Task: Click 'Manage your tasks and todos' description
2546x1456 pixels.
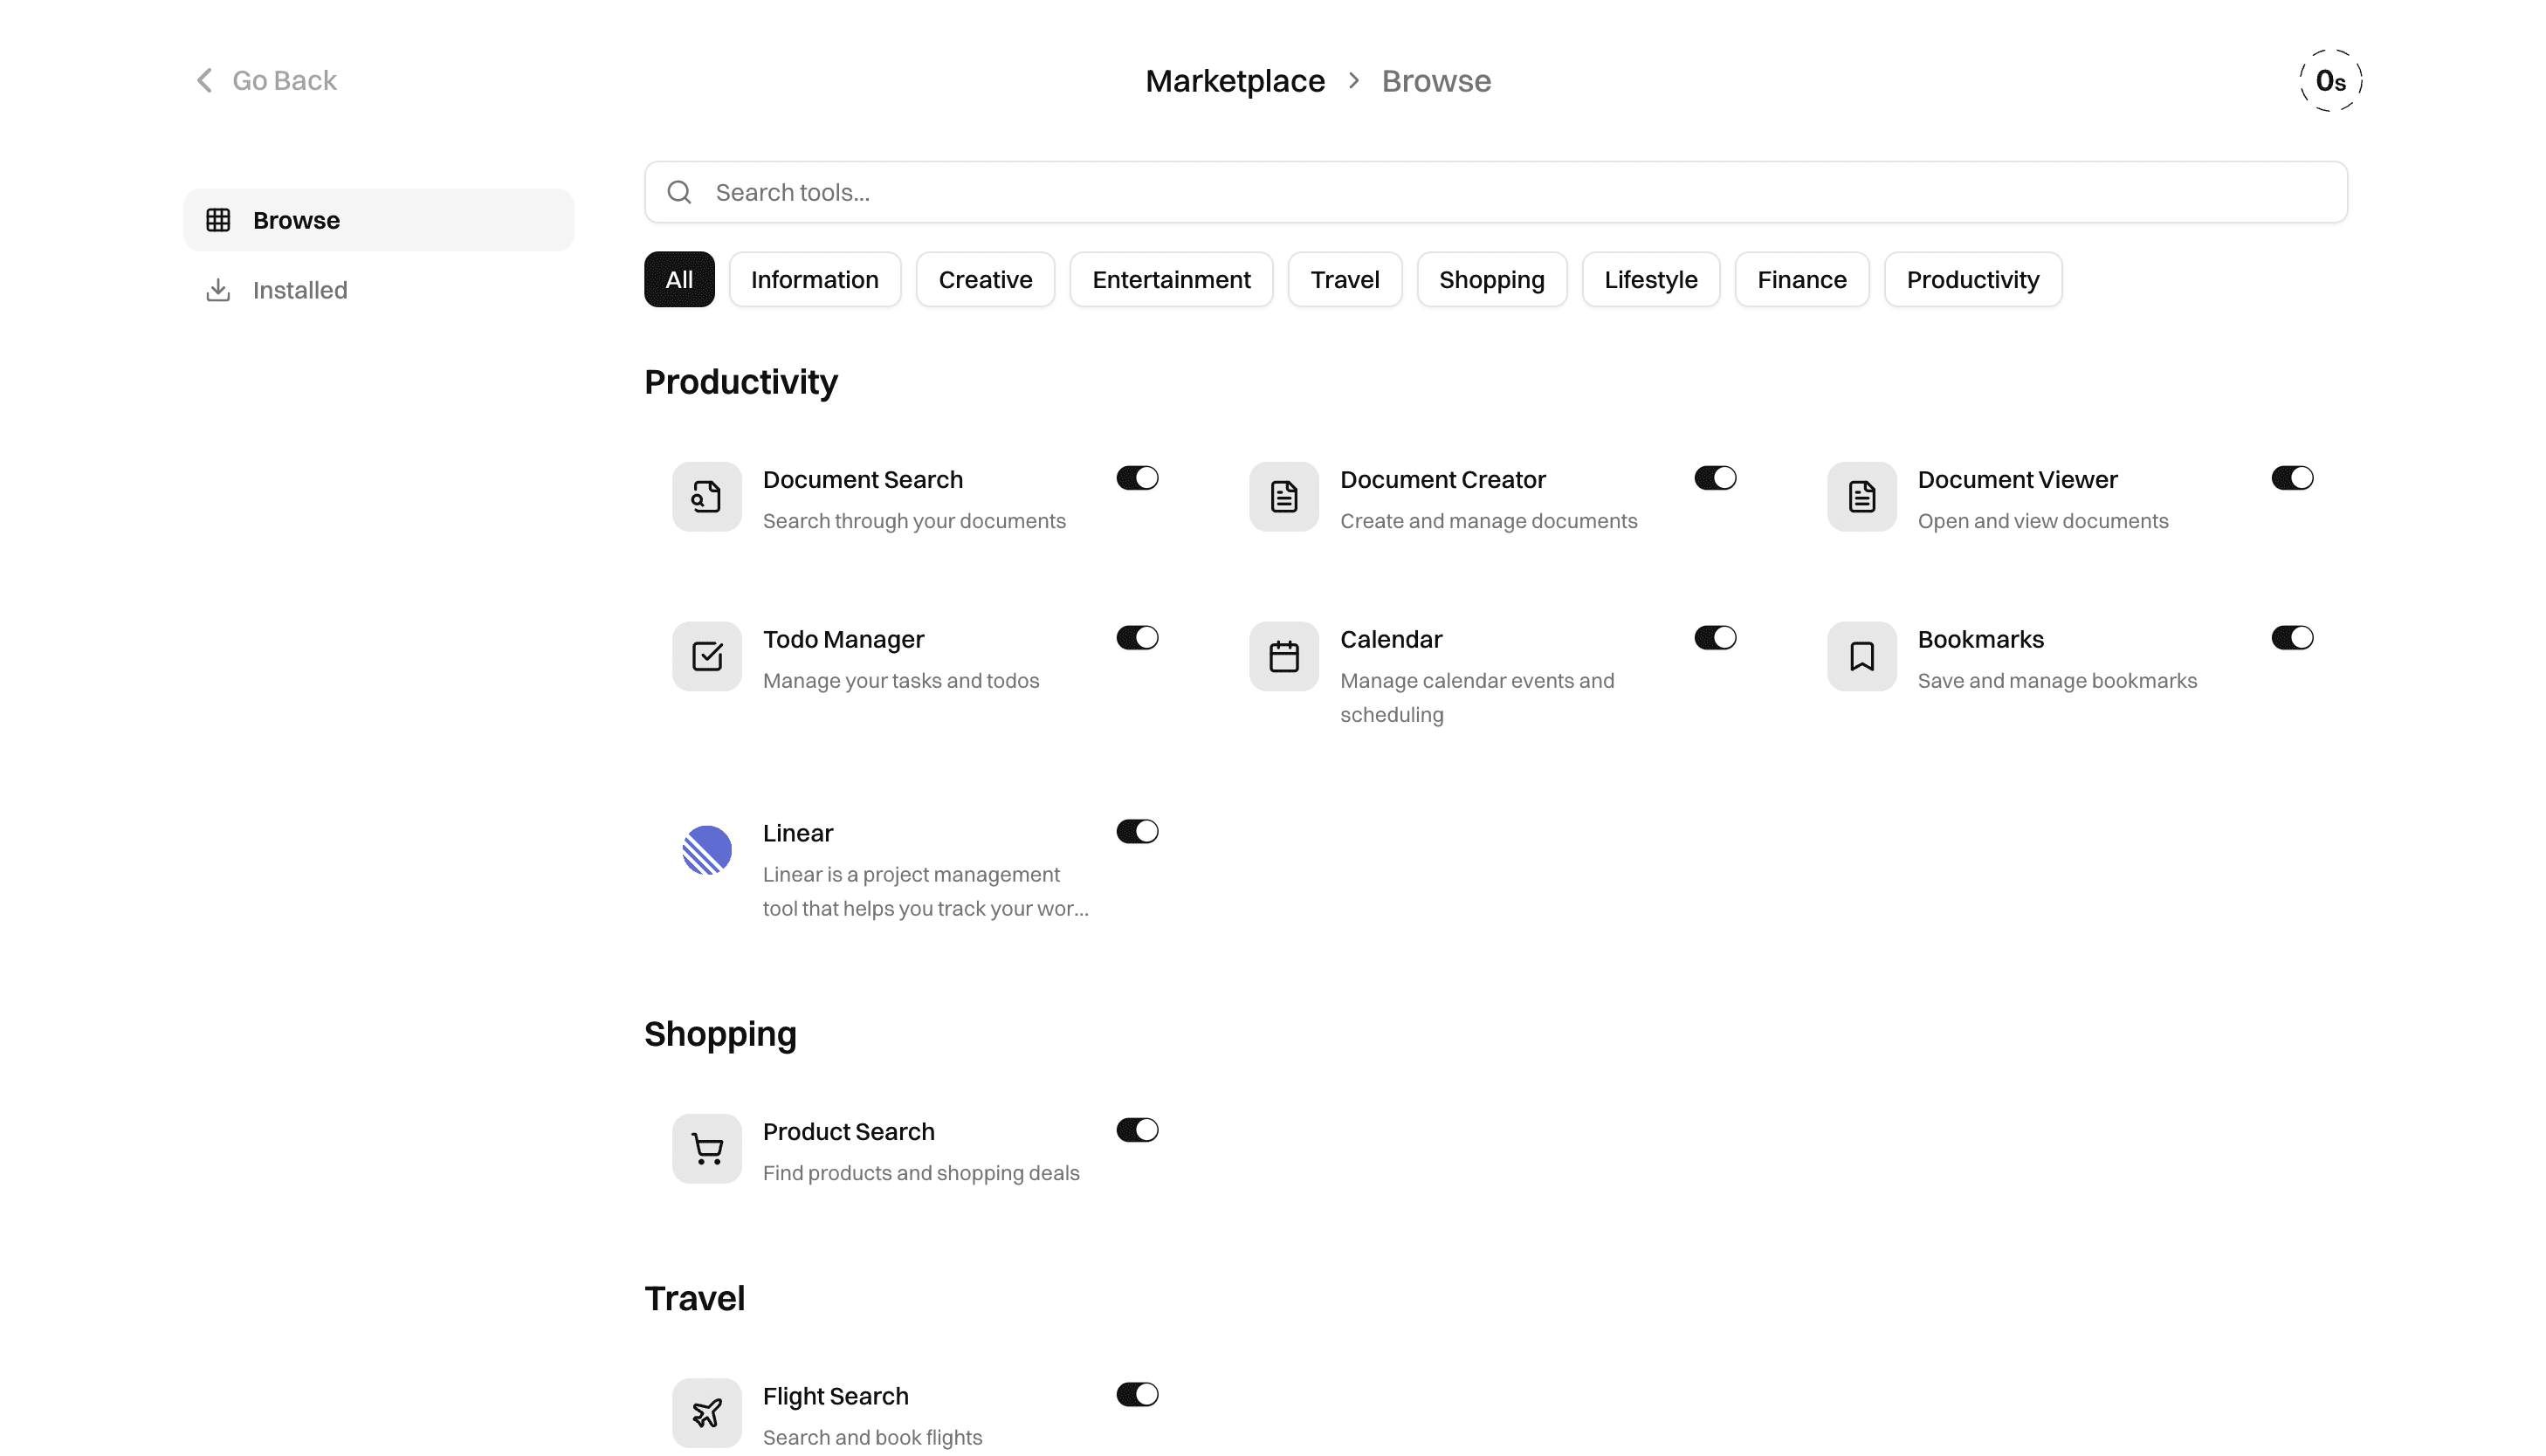Action: click(900, 681)
